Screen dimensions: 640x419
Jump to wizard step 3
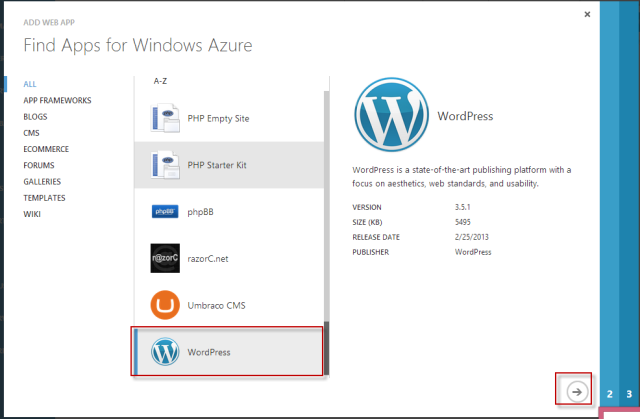[629, 394]
